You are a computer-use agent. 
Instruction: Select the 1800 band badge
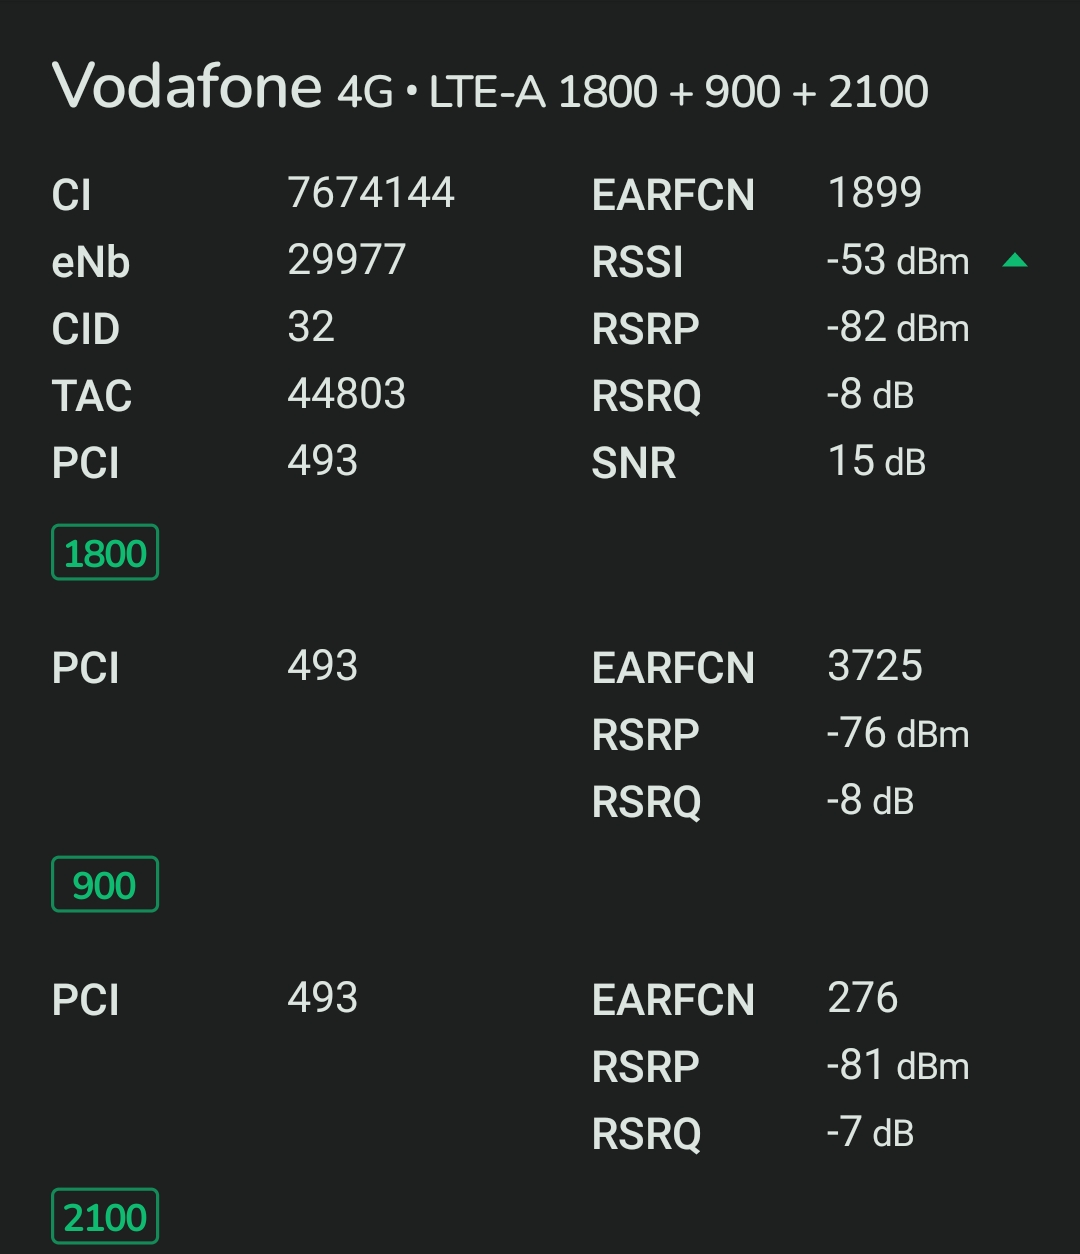[x=105, y=552]
